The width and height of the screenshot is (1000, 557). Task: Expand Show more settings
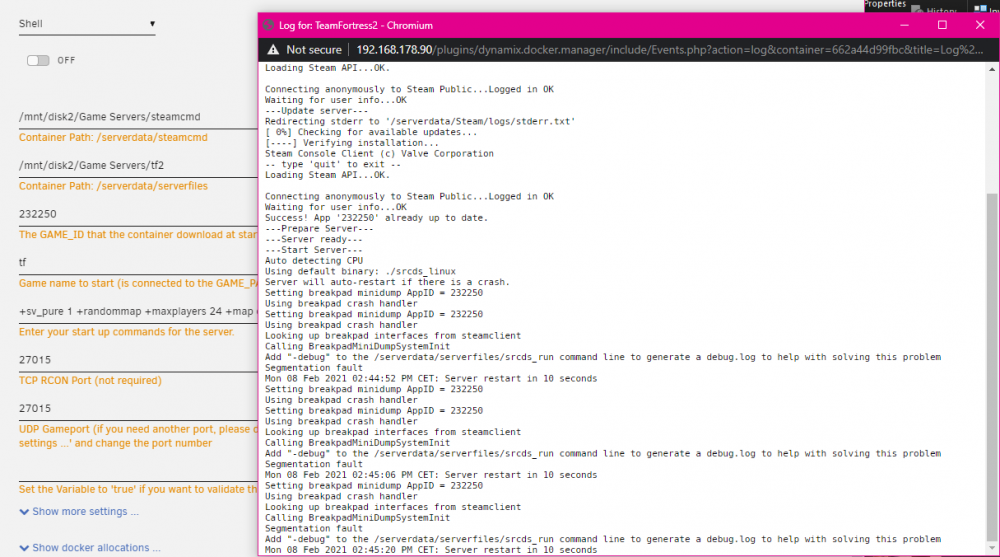[x=79, y=512]
